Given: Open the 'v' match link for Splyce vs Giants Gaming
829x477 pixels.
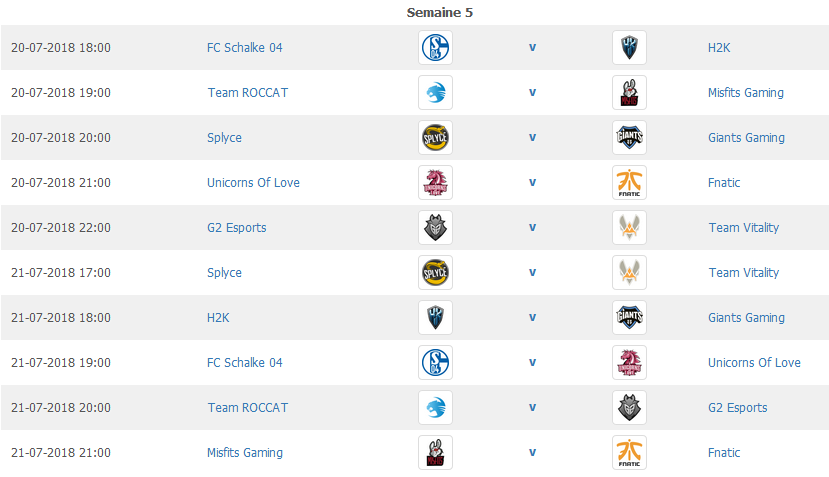Looking at the screenshot, I should pyautogui.click(x=532, y=137).
